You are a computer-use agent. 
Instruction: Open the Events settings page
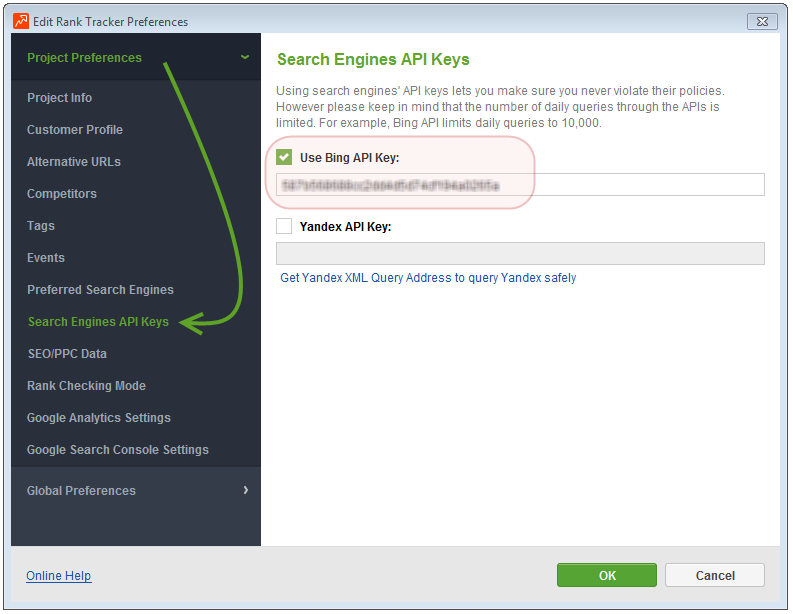(x=46, y=257)
